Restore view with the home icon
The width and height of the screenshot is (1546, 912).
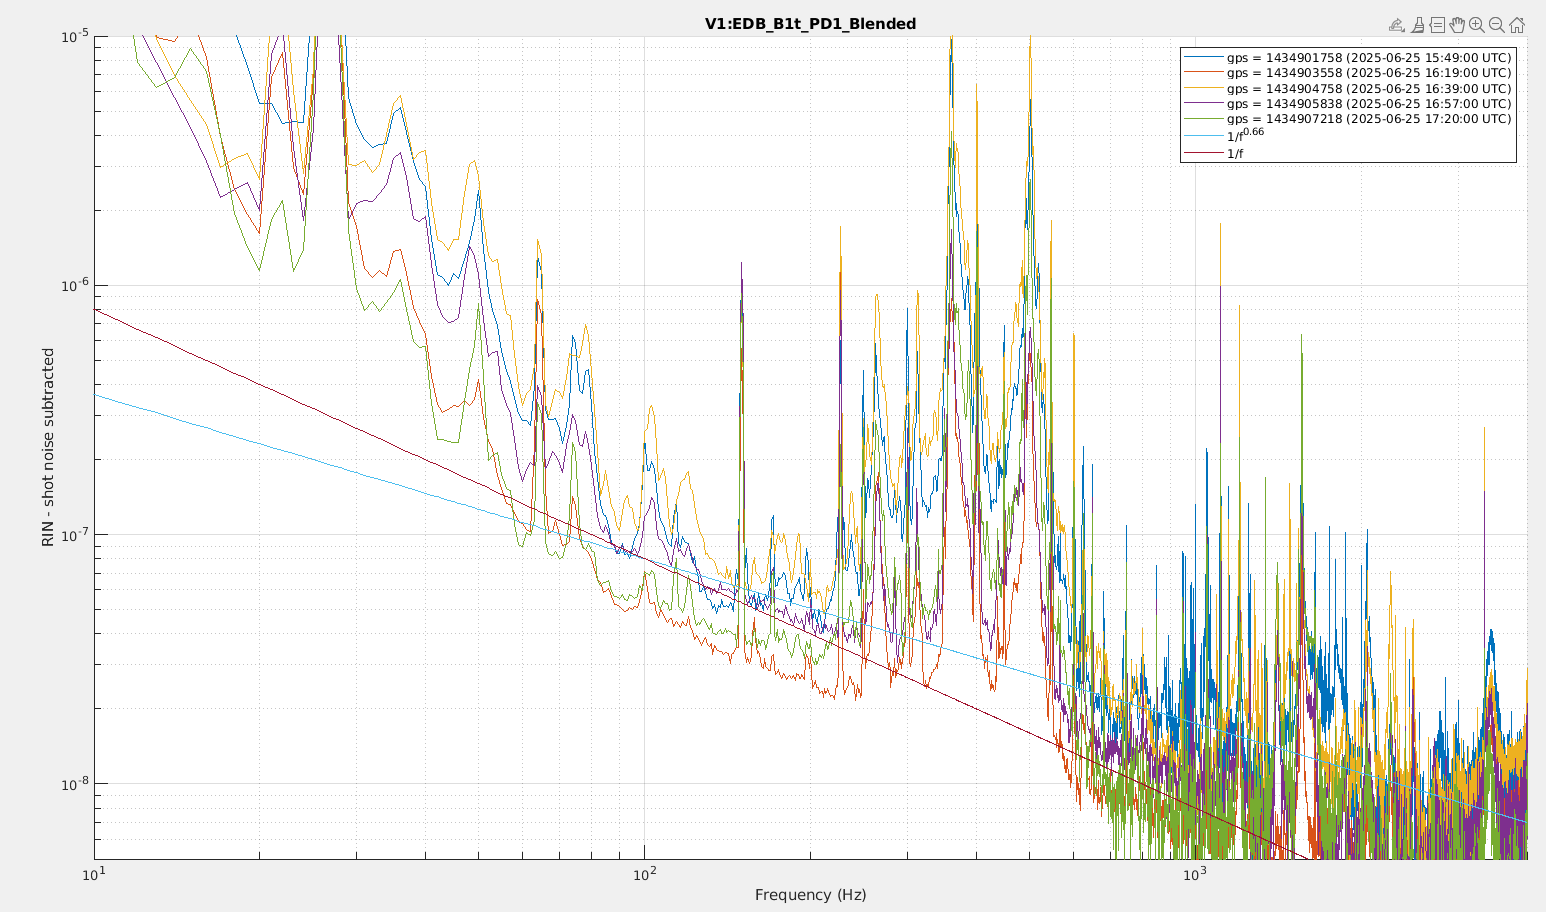pos(1517,25)
